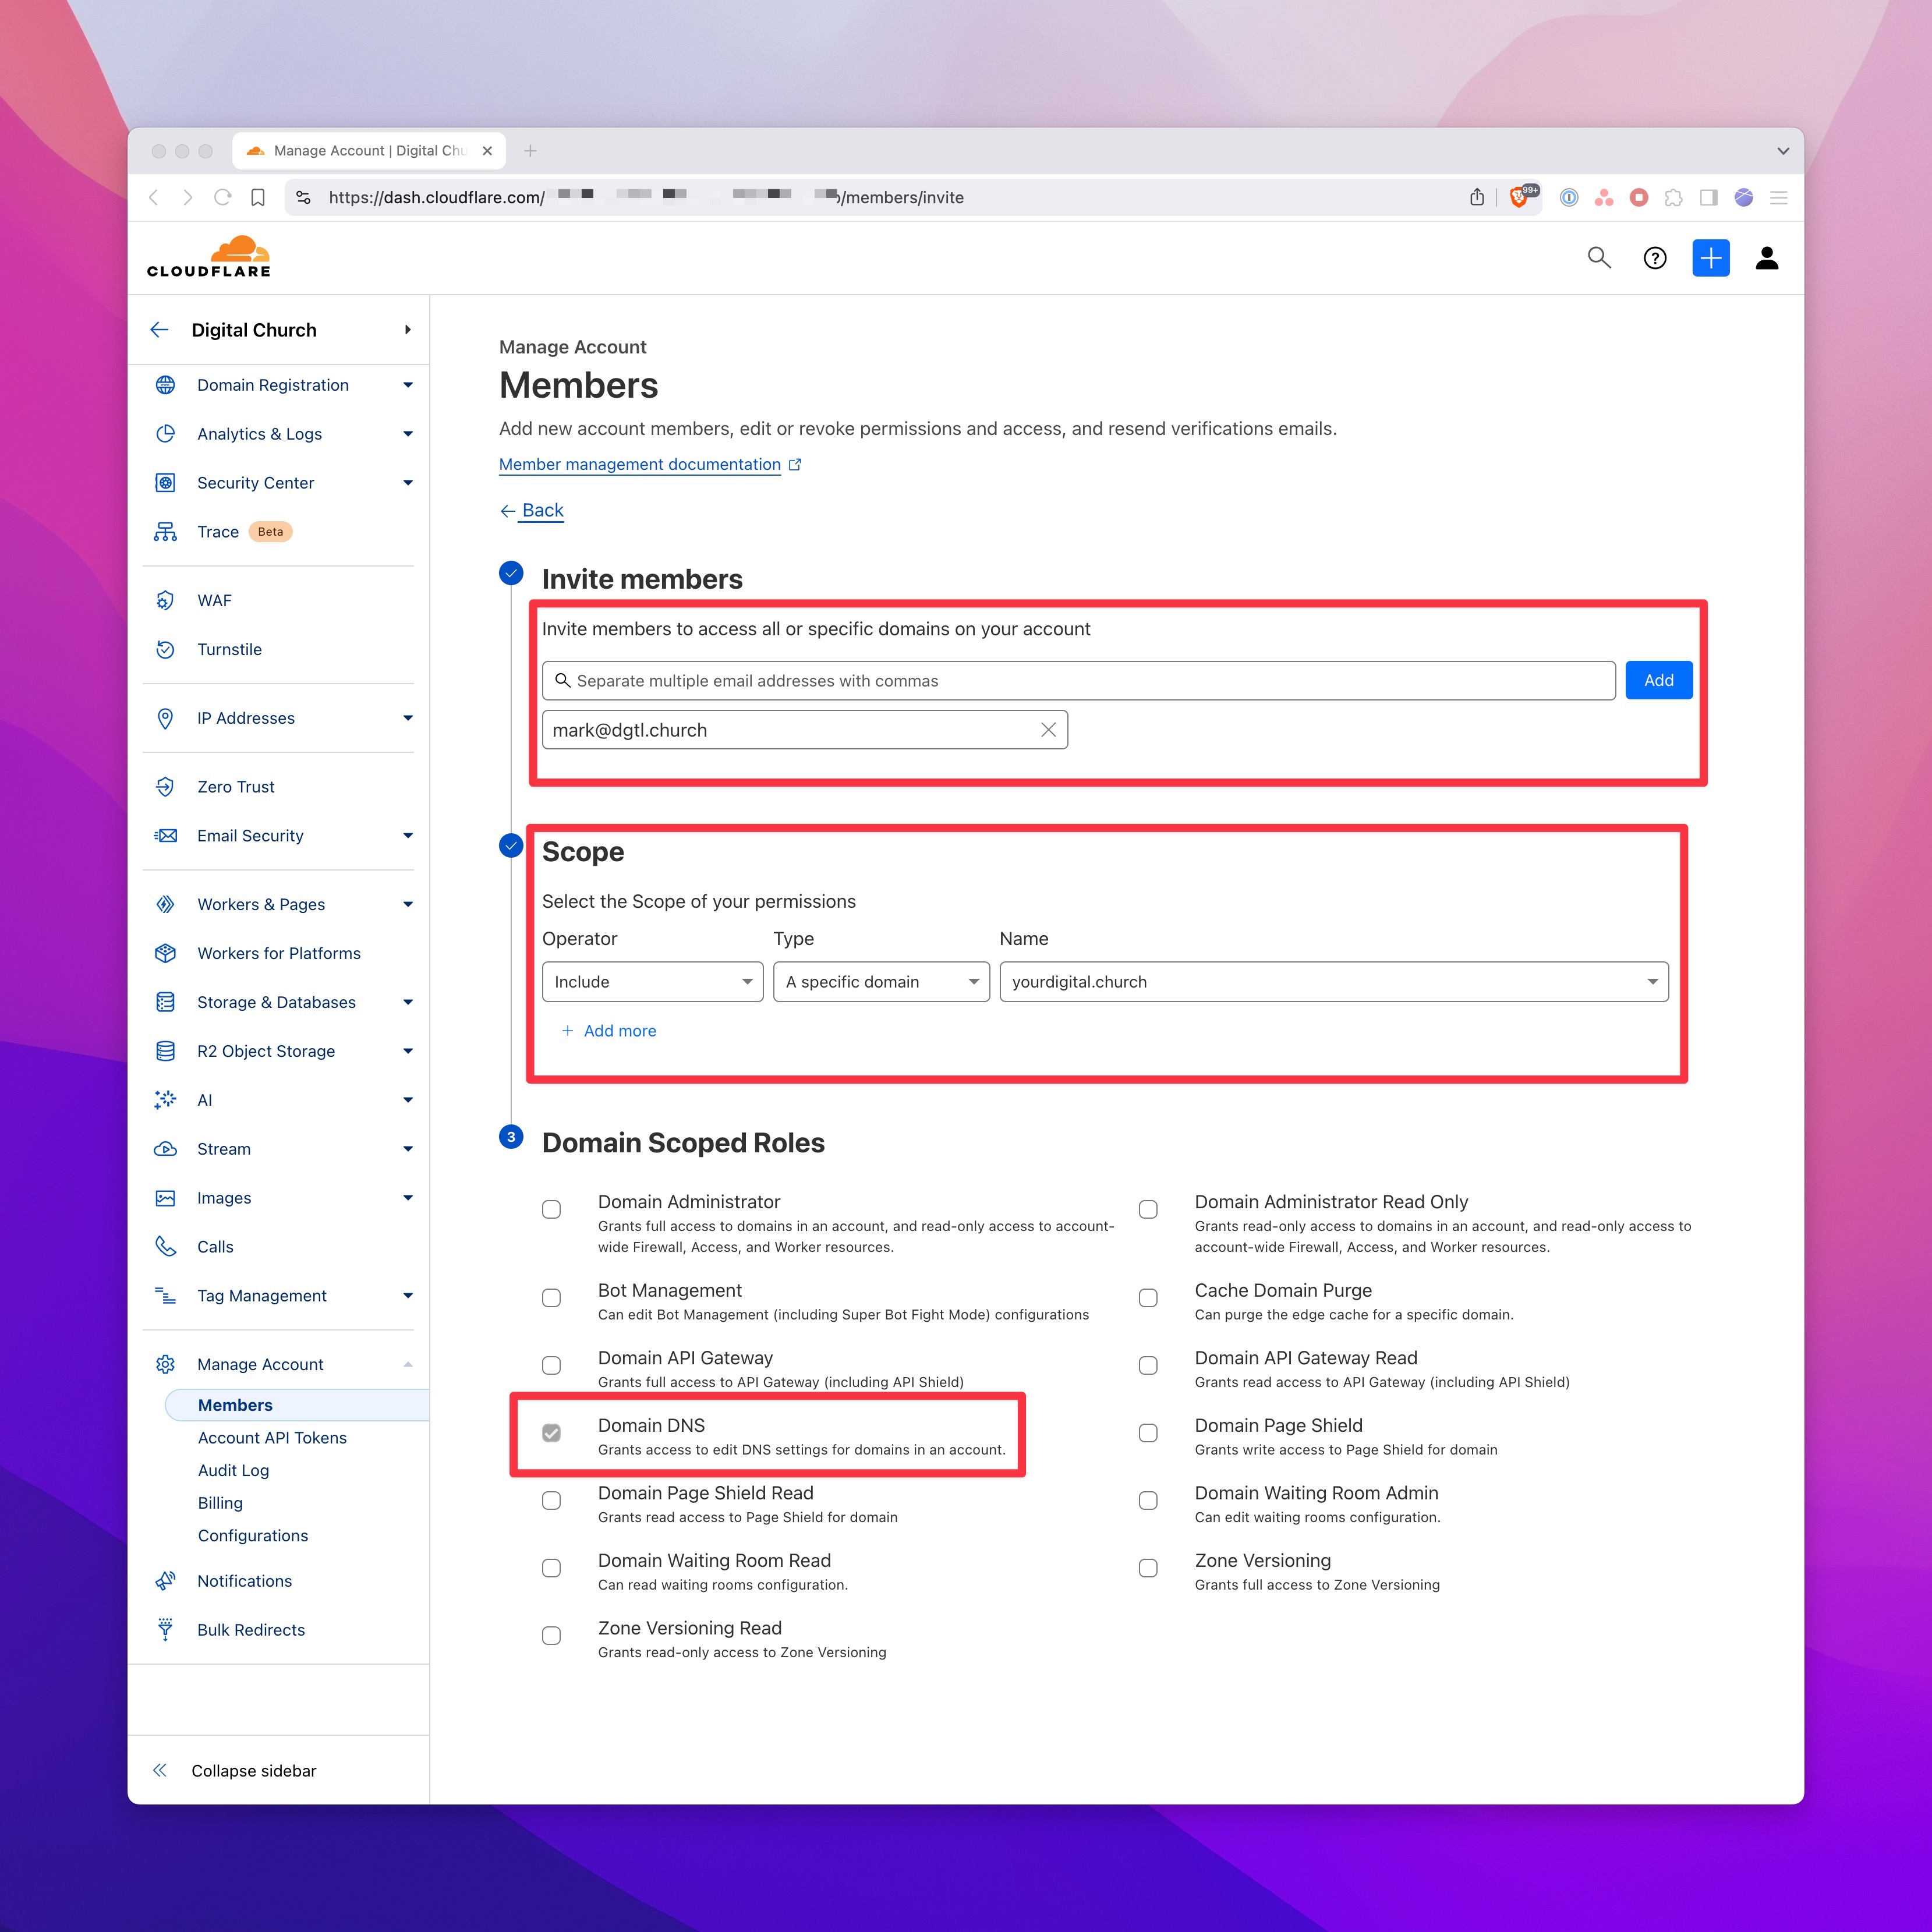This screenshot has height=1932, width=1932.
Task: Click Add more scope link
Action: [x=609, y=1031]
